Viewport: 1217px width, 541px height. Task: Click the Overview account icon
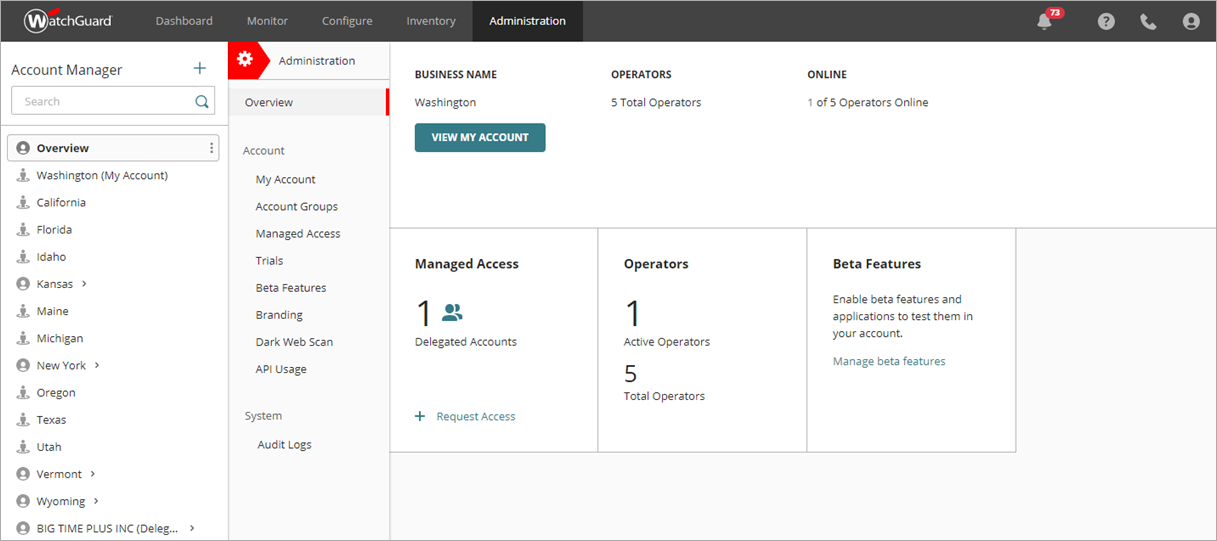23,148
